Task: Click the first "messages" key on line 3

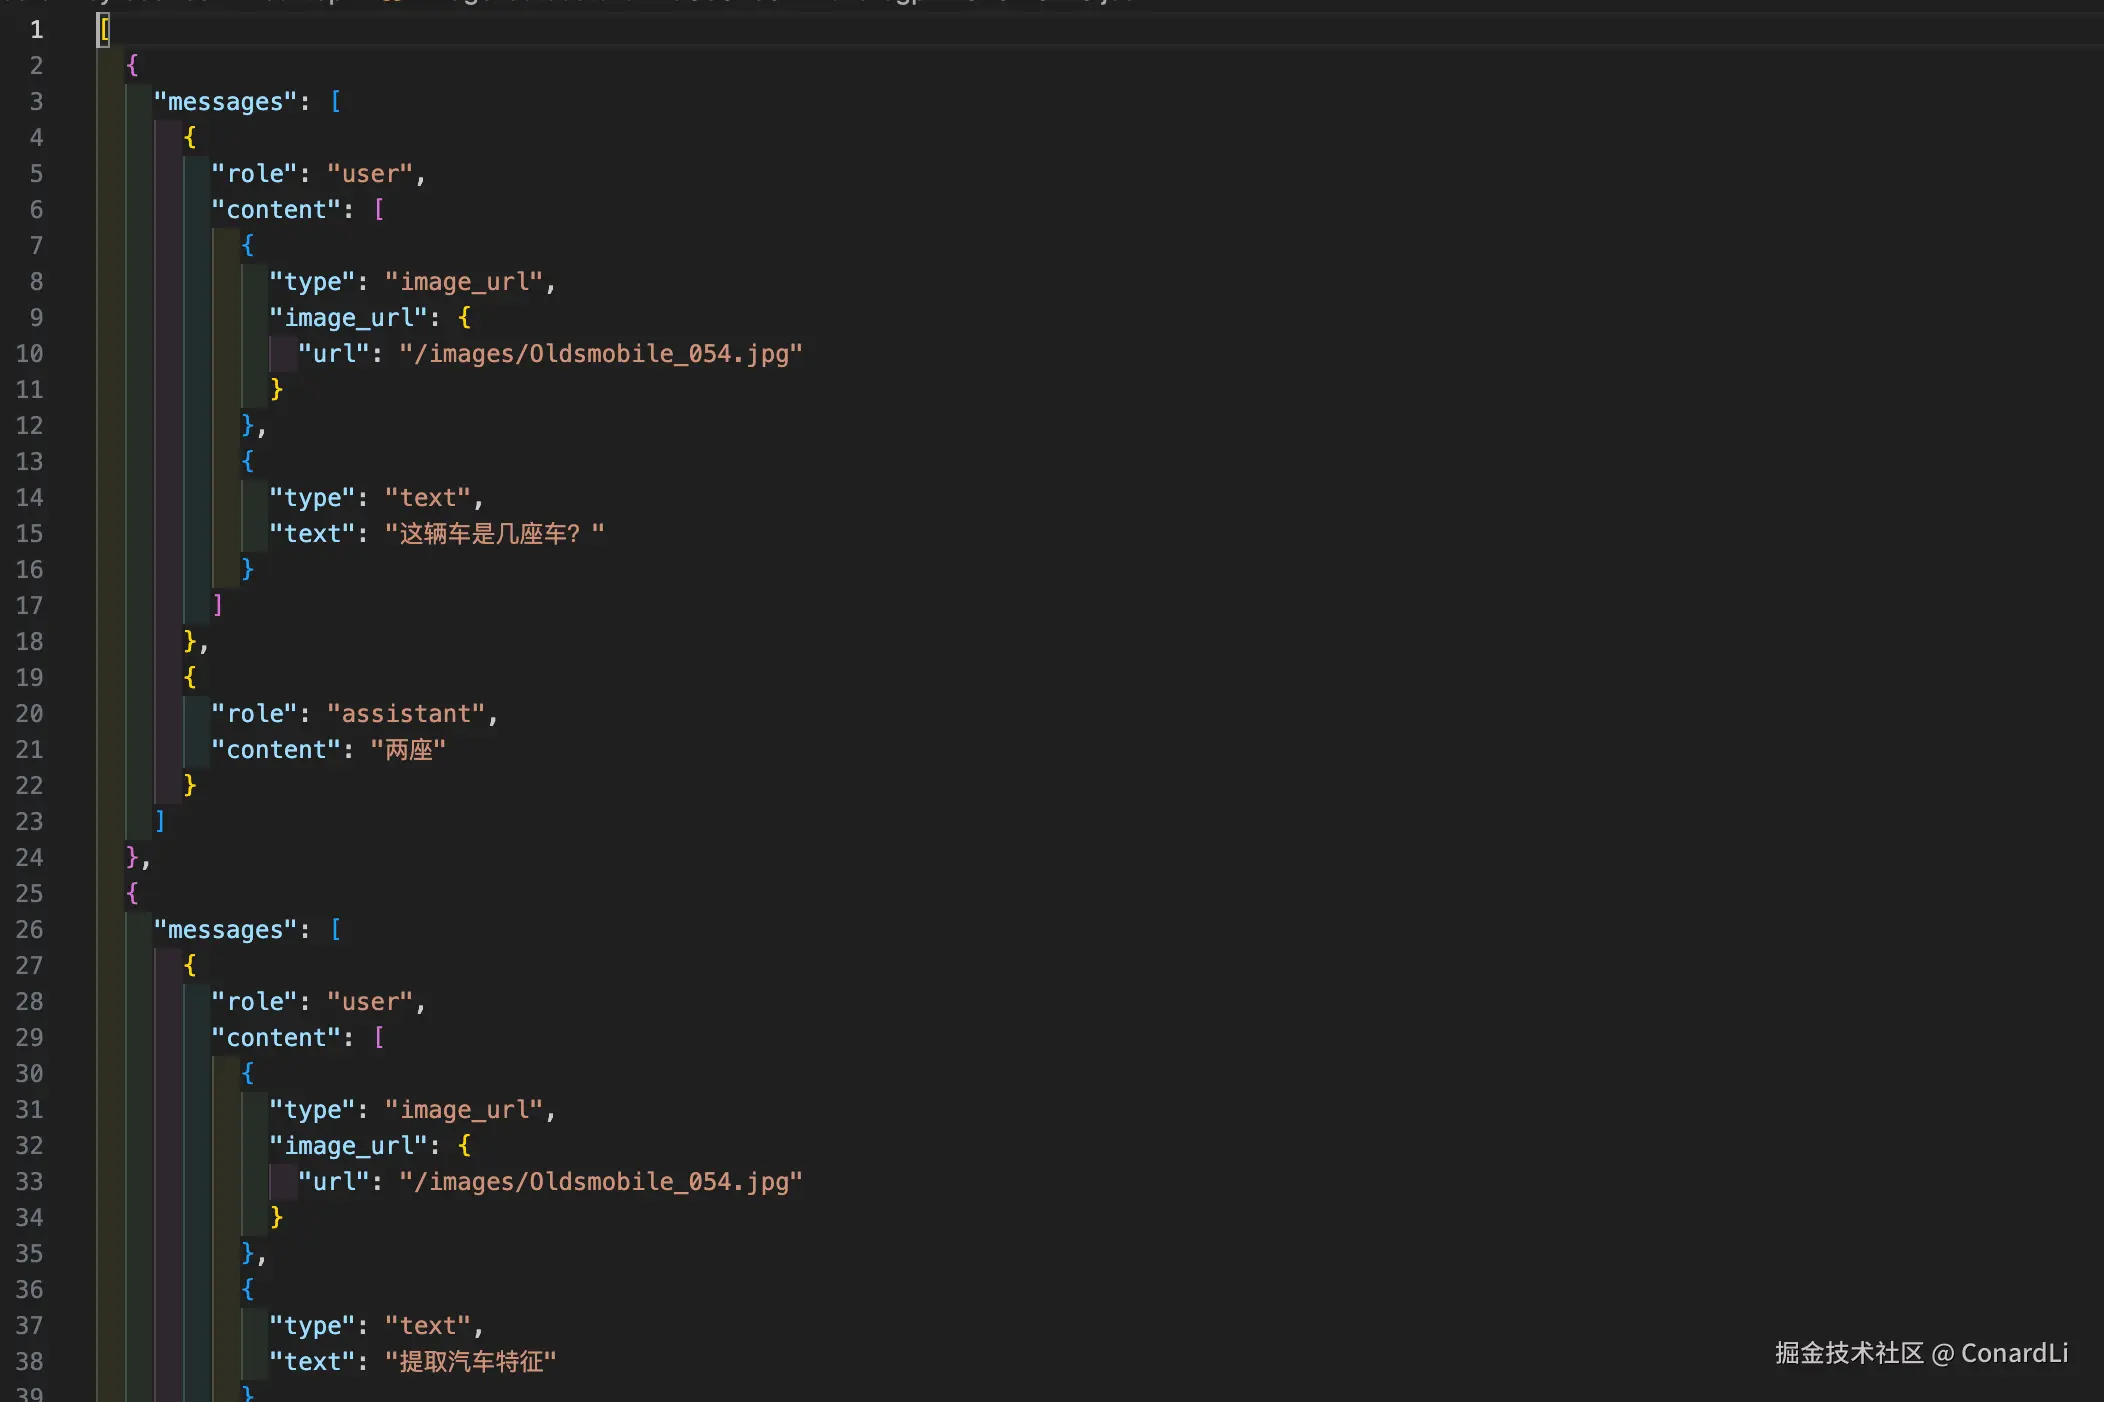Action: click(x=225, y=102)
